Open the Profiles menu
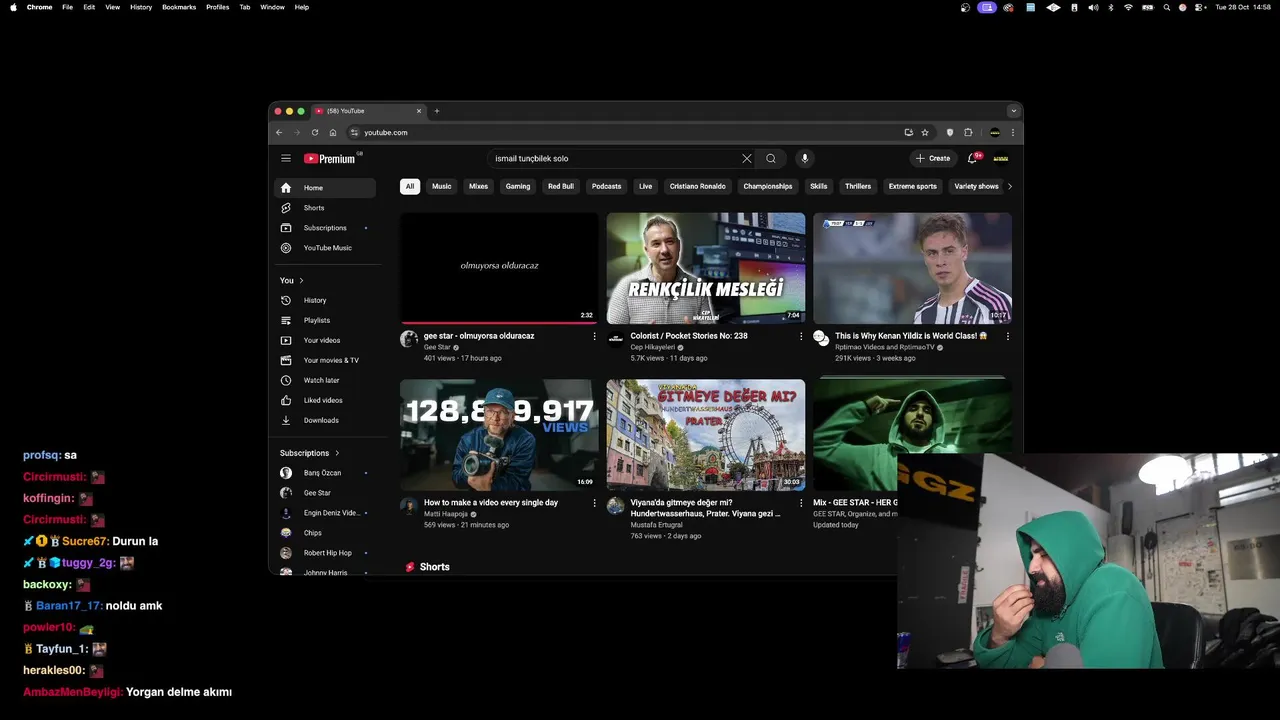Screen dimensions: 1280x720 point(218,7)
